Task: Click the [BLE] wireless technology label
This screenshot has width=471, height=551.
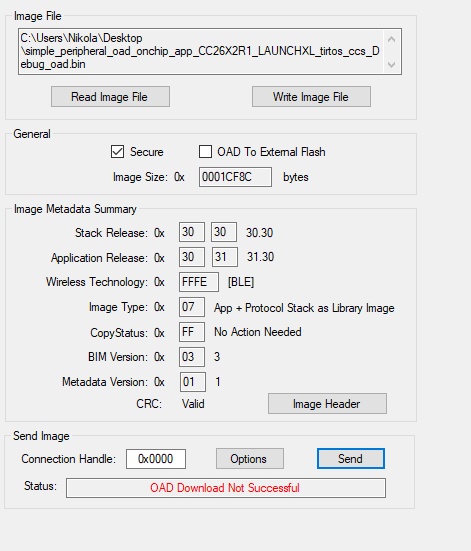Action: (241, 282)
